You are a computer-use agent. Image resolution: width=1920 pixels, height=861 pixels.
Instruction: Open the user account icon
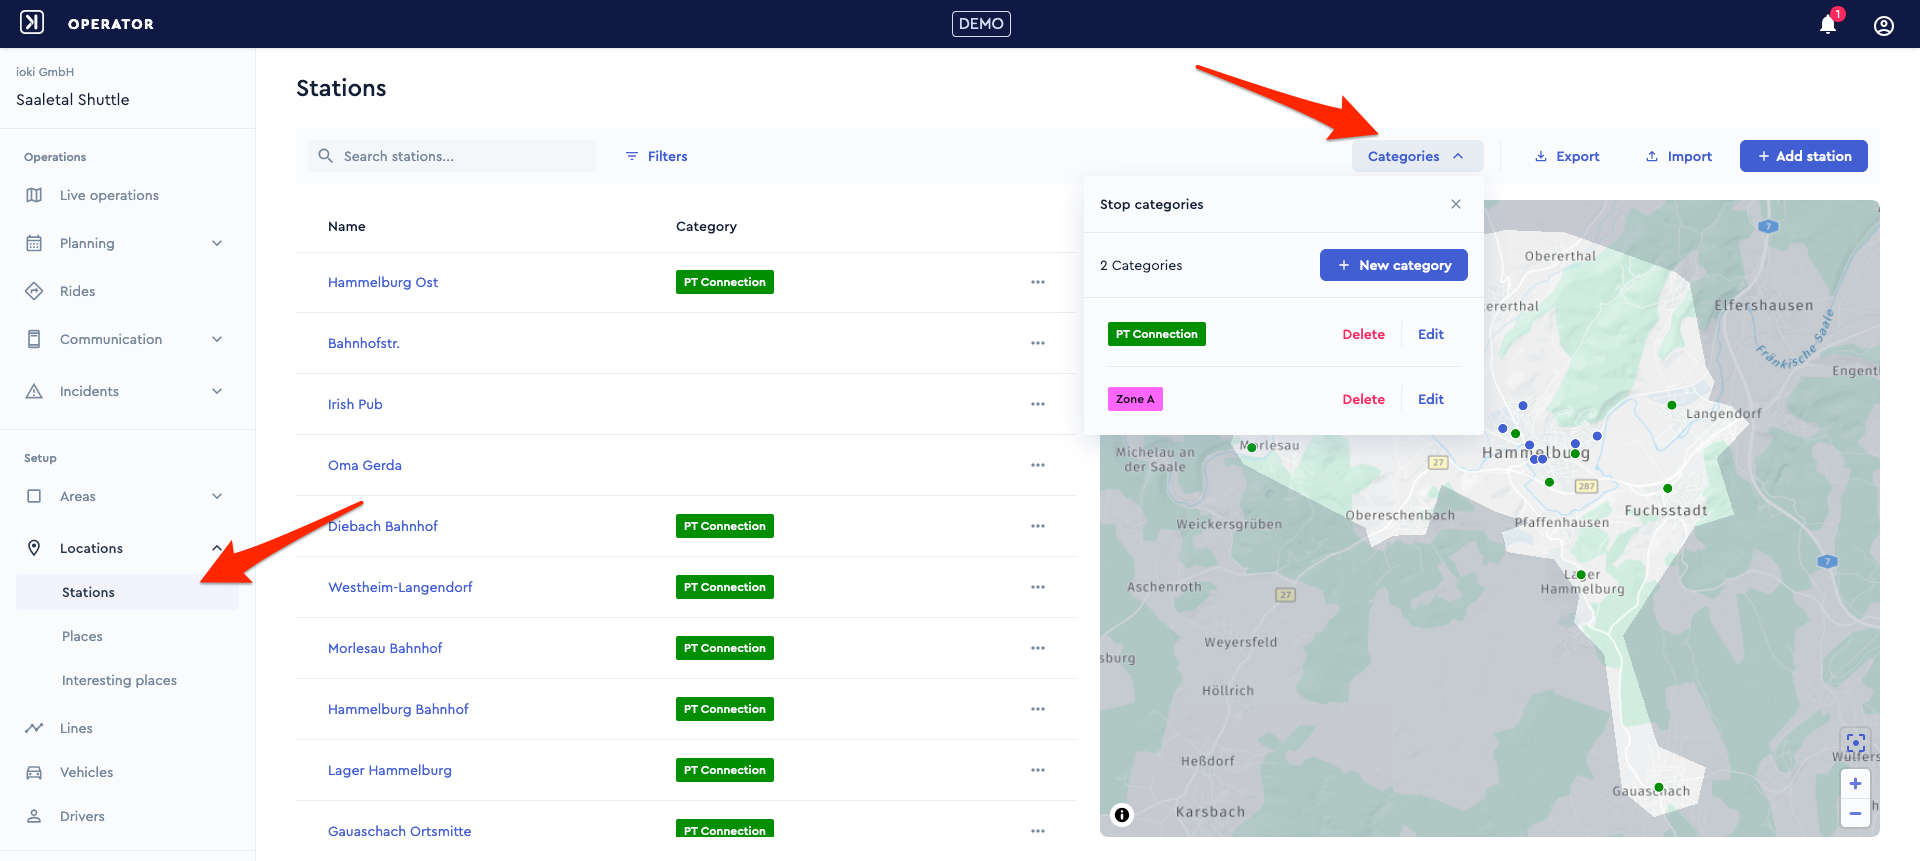(x=1884, y=25)
